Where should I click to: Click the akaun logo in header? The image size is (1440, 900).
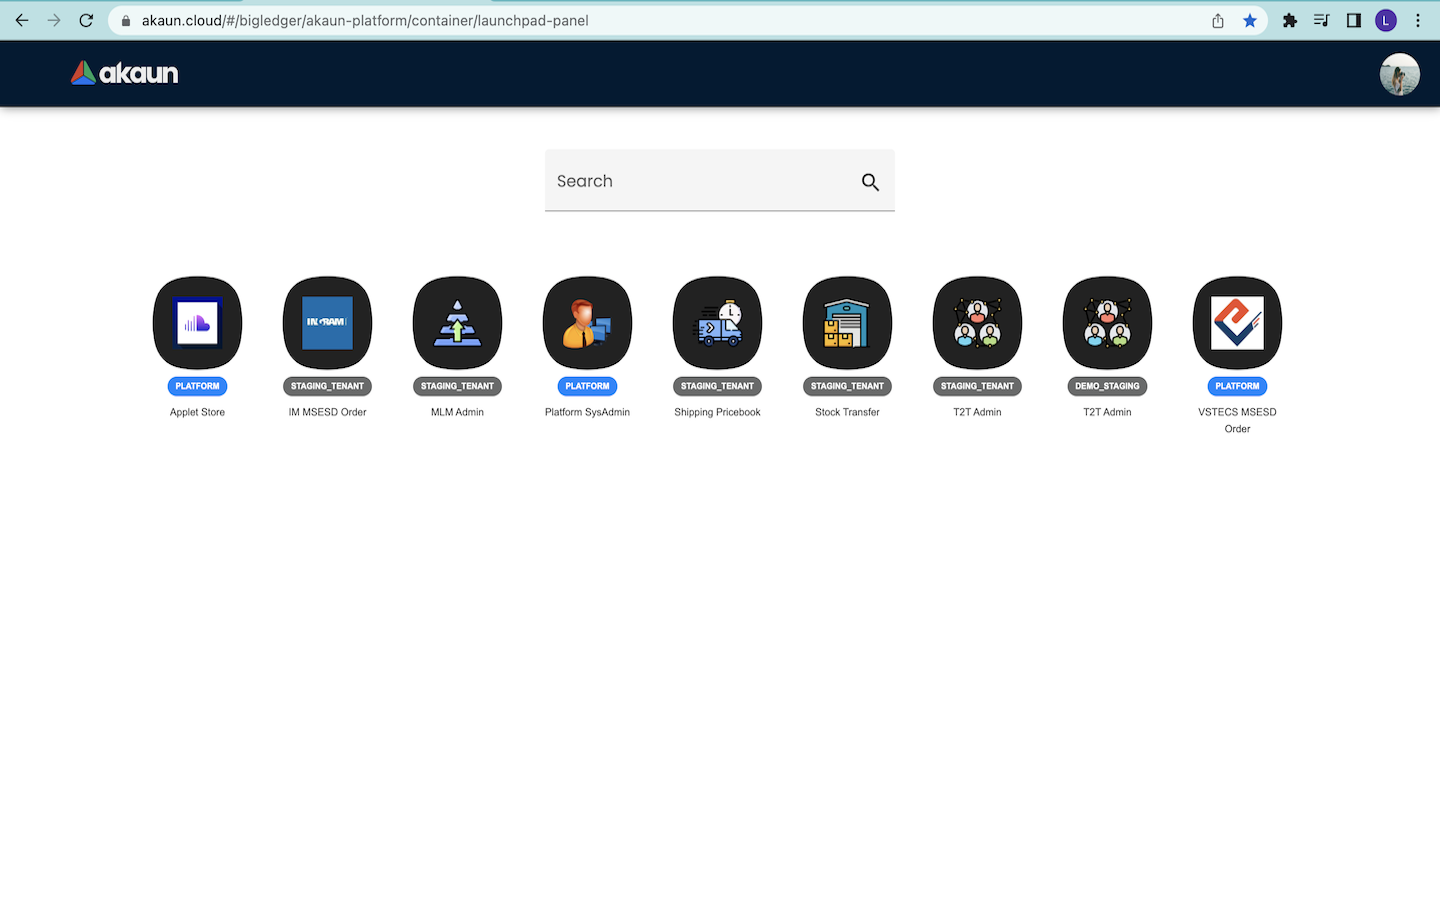coord(125,73)
